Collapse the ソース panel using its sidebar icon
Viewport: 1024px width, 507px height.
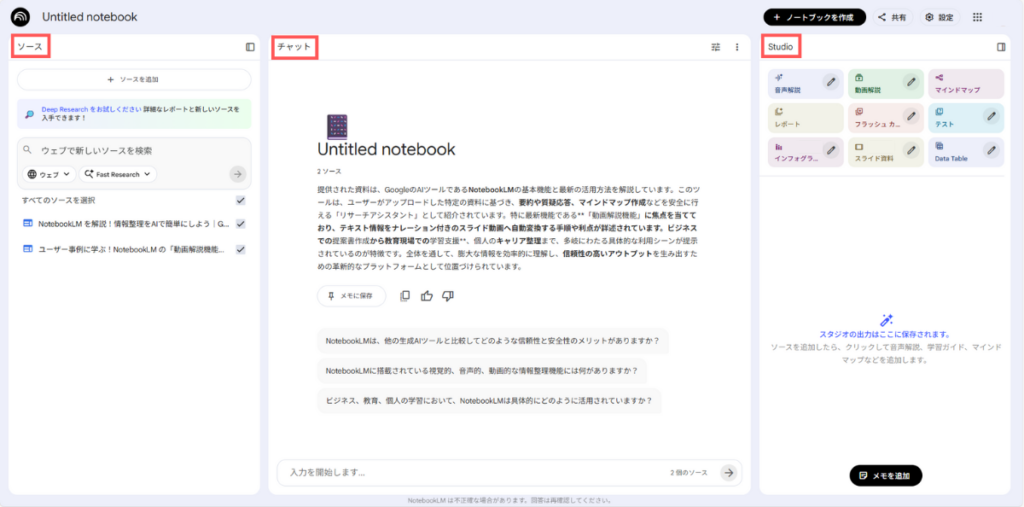click(250, 47)
